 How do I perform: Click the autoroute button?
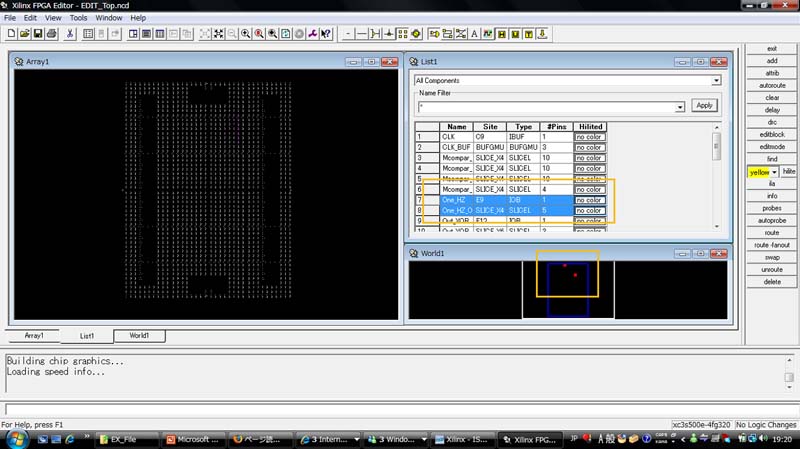772,86
